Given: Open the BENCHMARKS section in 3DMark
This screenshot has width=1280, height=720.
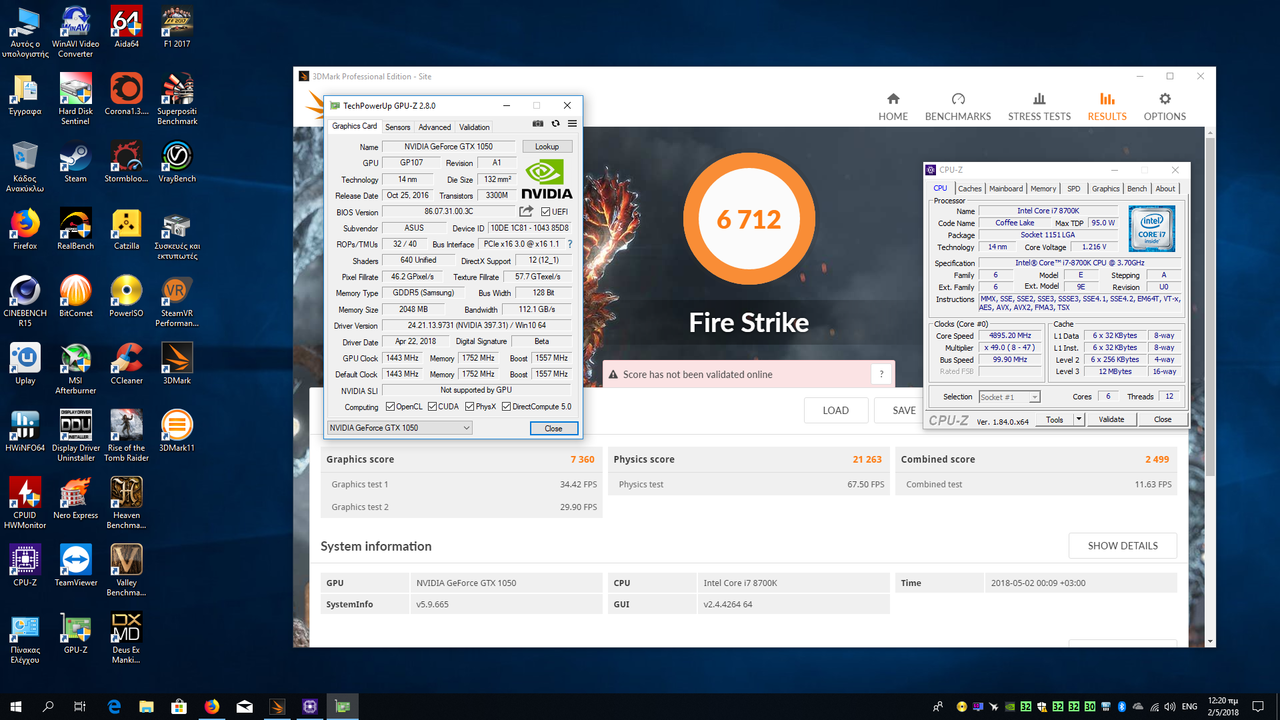Looking at the screenshot, I should [958, 107].
